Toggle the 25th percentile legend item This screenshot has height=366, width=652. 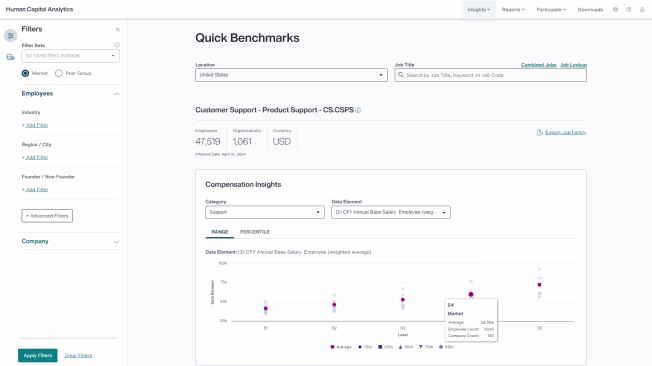tap(385, 347)
